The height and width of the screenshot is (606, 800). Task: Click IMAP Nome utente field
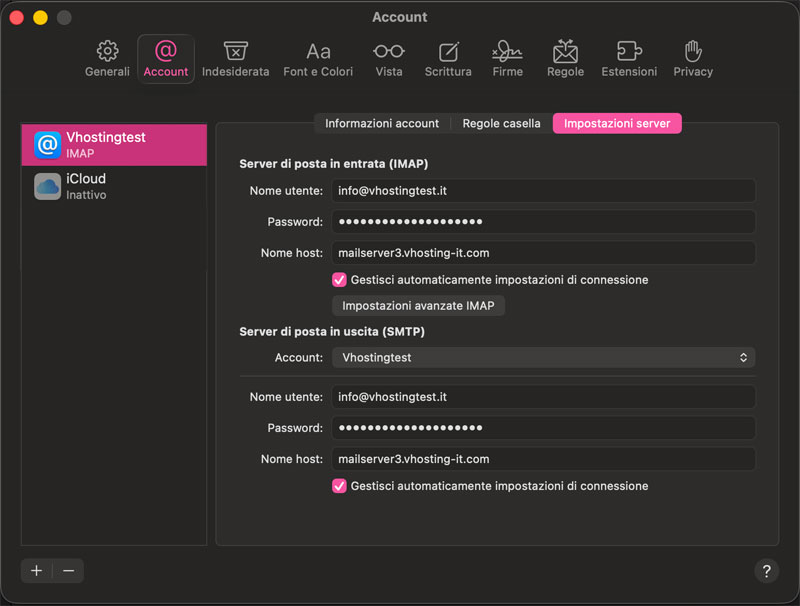[543, 191]
